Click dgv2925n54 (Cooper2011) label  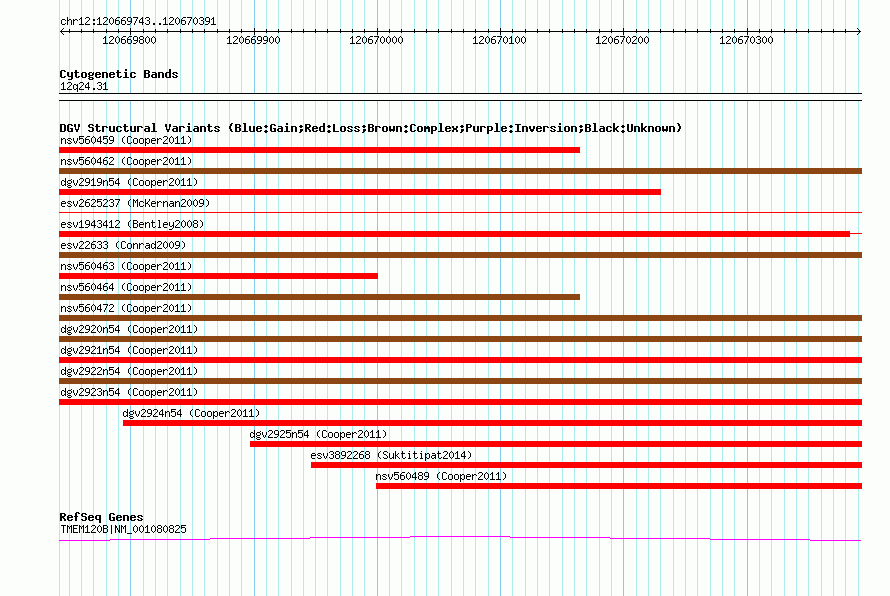click(x=318, y=434)
